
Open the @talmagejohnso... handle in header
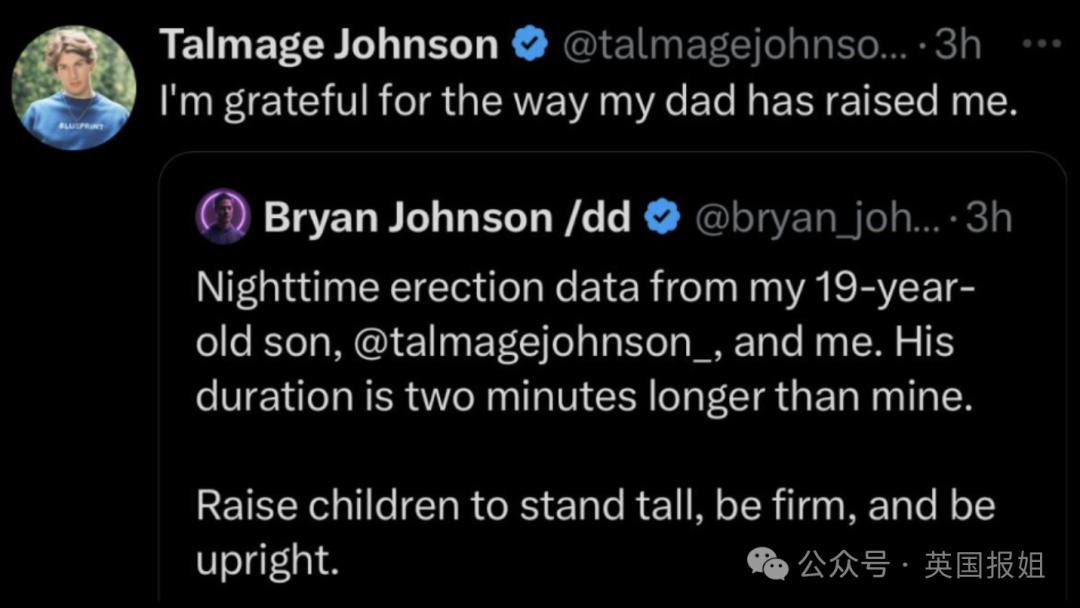[734, 45]
